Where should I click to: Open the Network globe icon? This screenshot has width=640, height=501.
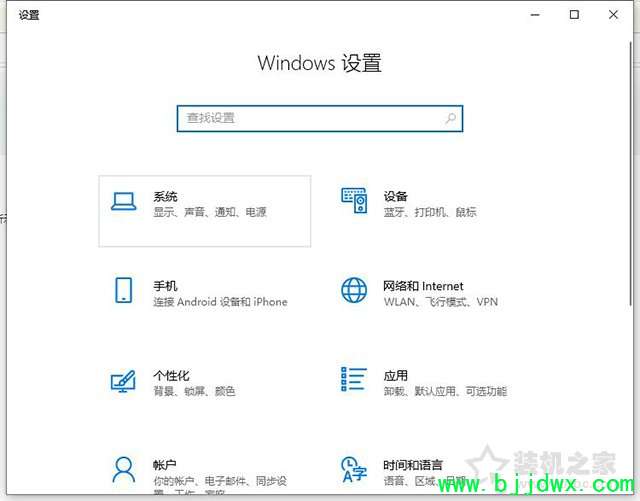tap(354, 290)
